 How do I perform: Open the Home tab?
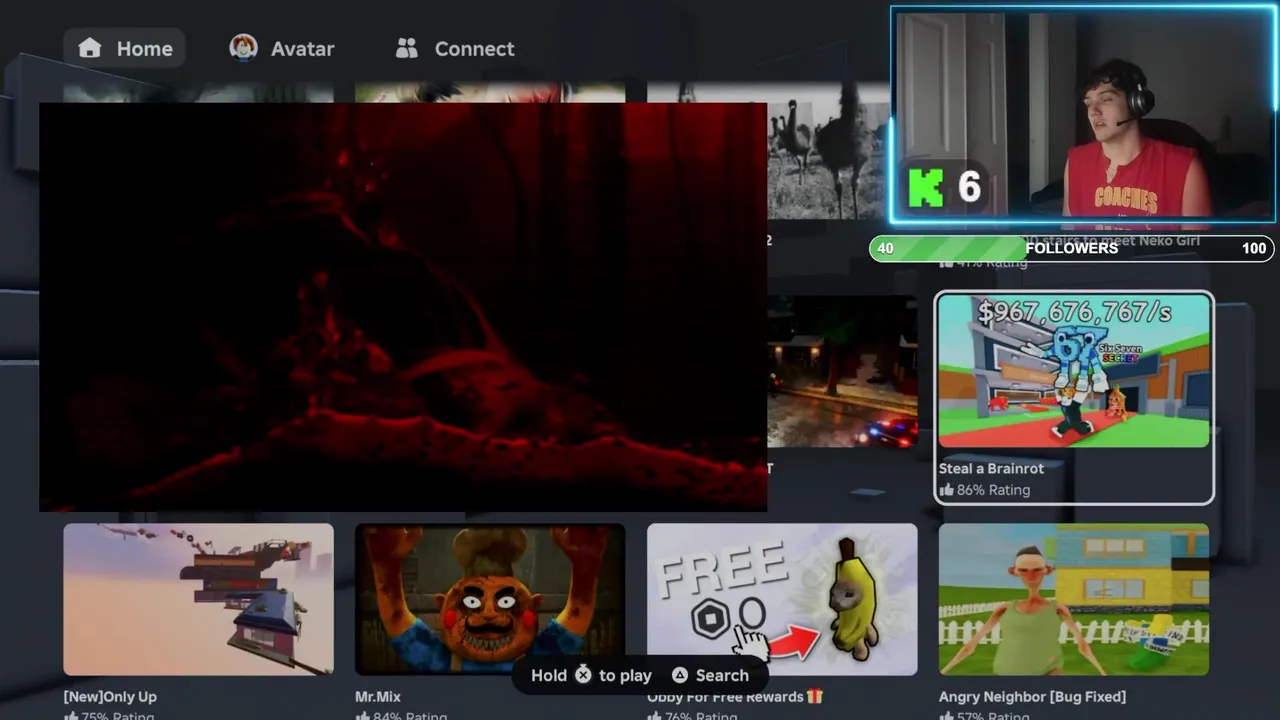pos(125,48)
